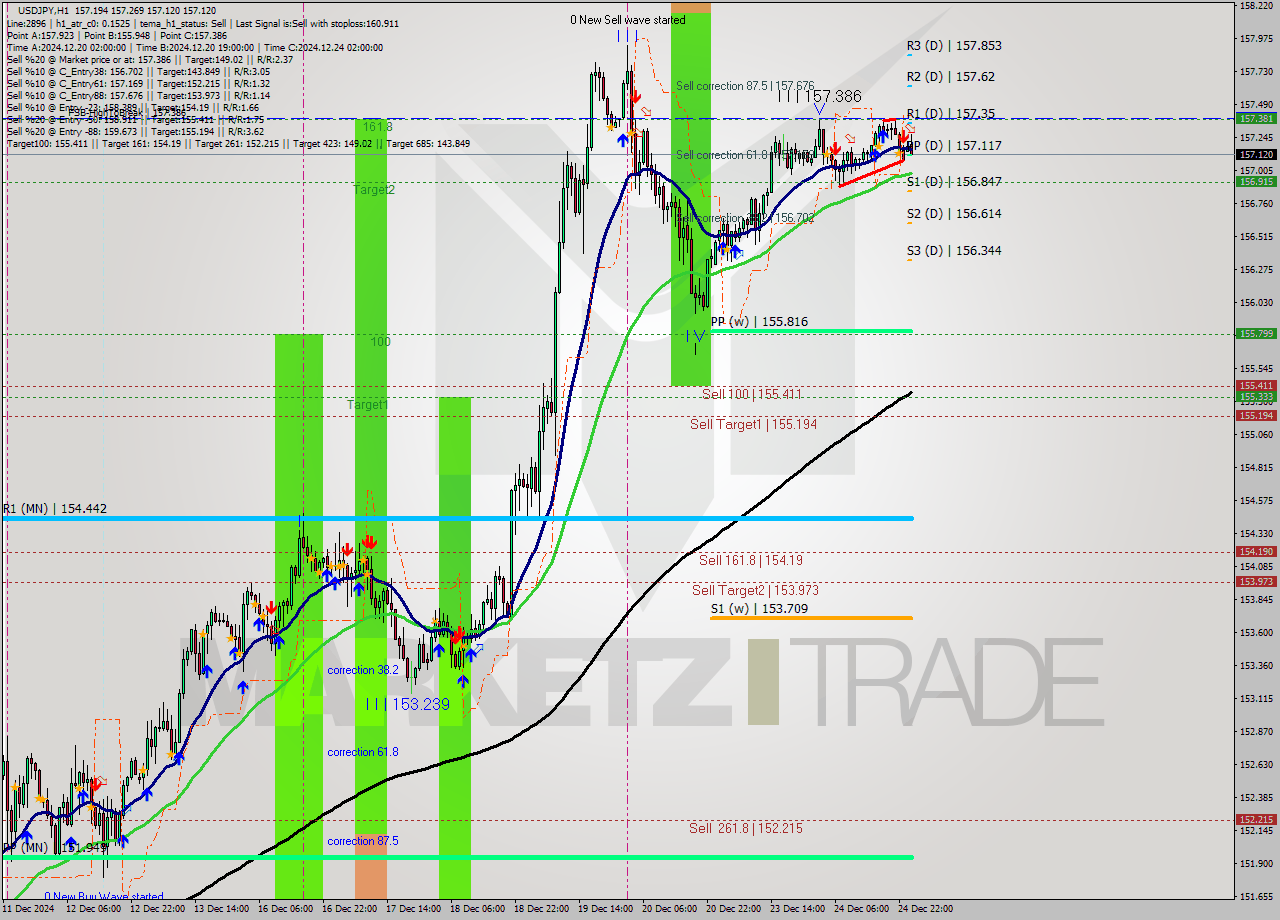
Task: Click the 151.655 price scale value
Action: [1256, 897]
